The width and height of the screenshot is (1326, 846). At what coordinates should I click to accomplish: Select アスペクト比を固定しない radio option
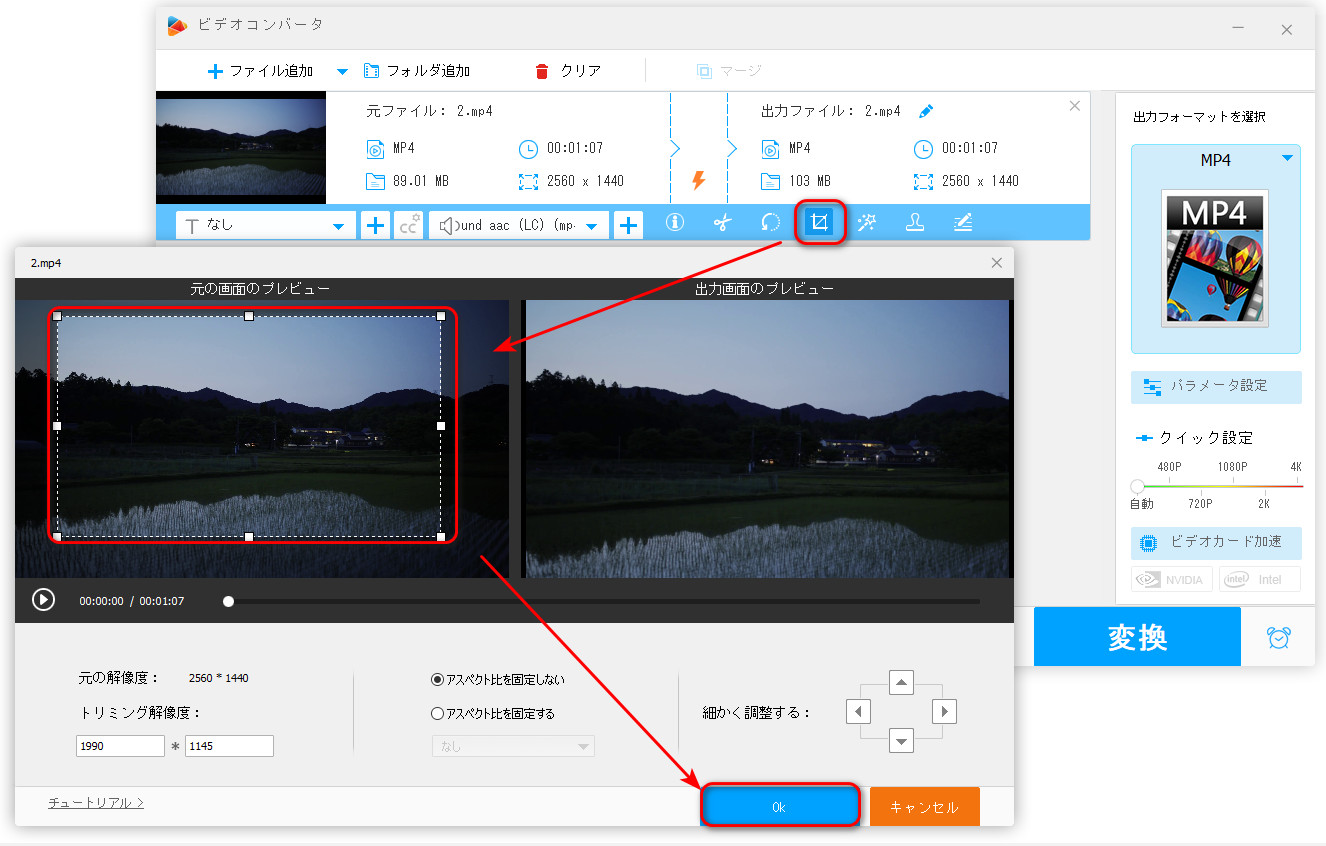(437, 679)
